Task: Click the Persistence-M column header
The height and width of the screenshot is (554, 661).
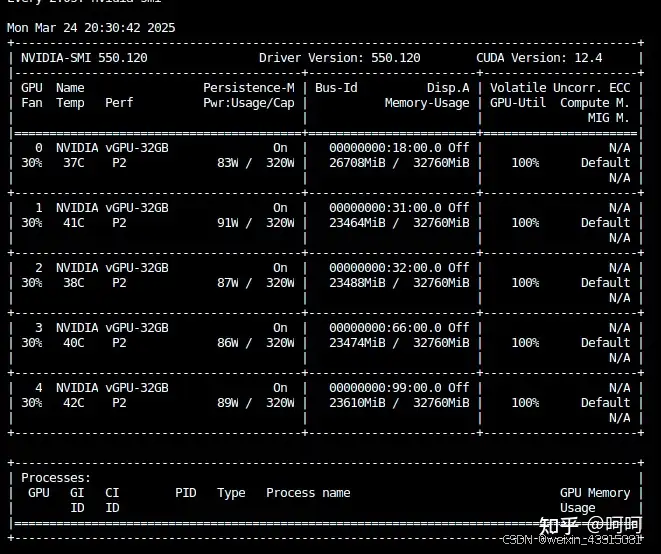Action: [x=249, y=88]
